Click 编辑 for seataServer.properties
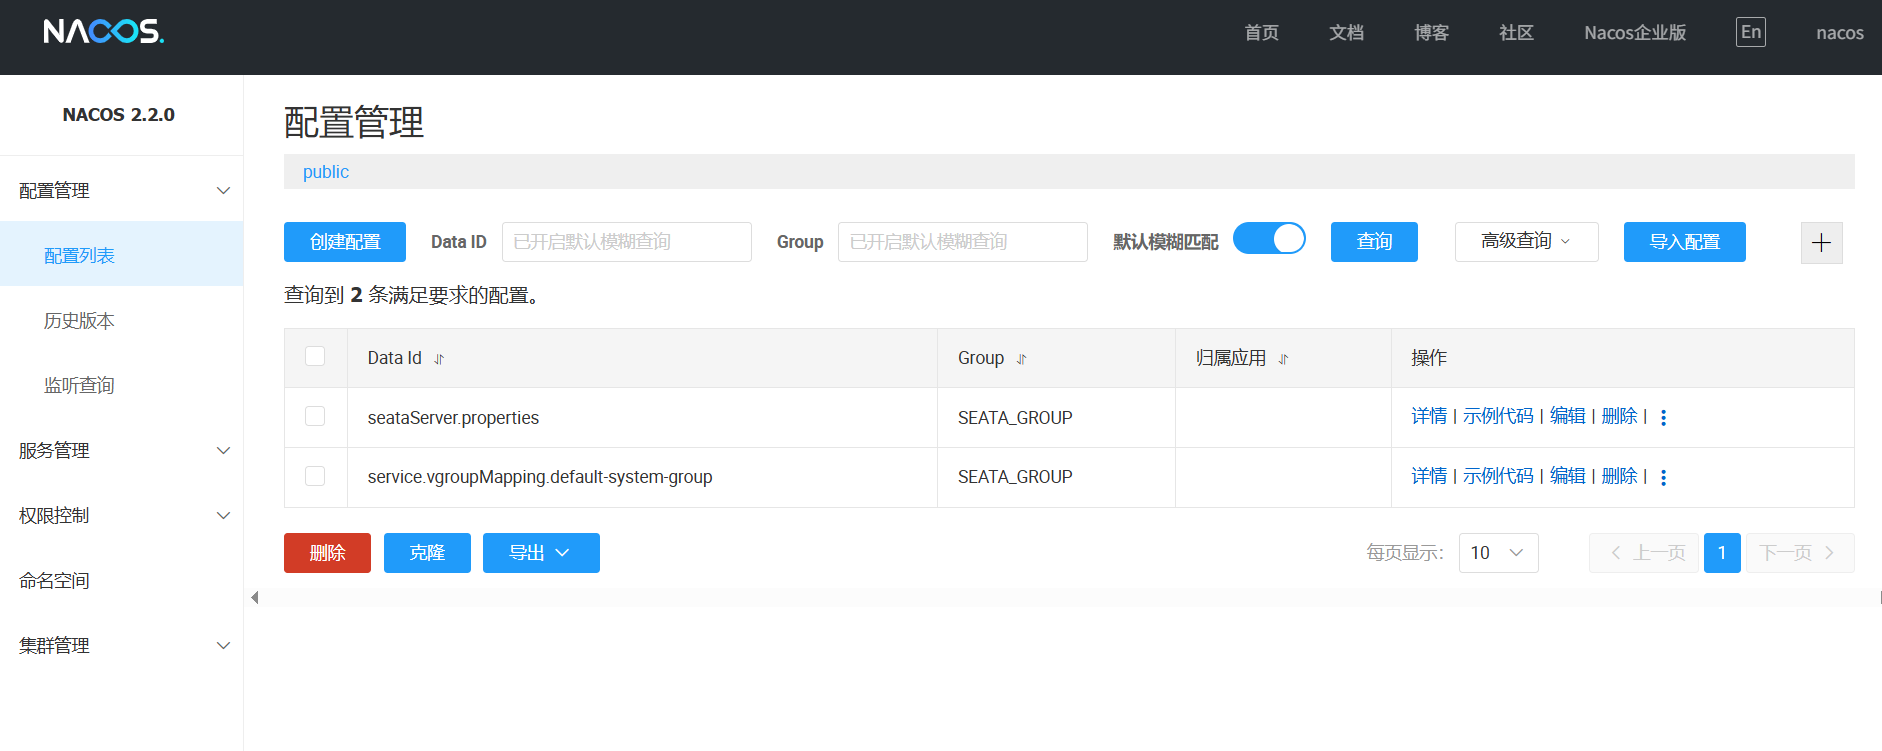Viewport: 1882px width, 751px height. [1567, 416]
